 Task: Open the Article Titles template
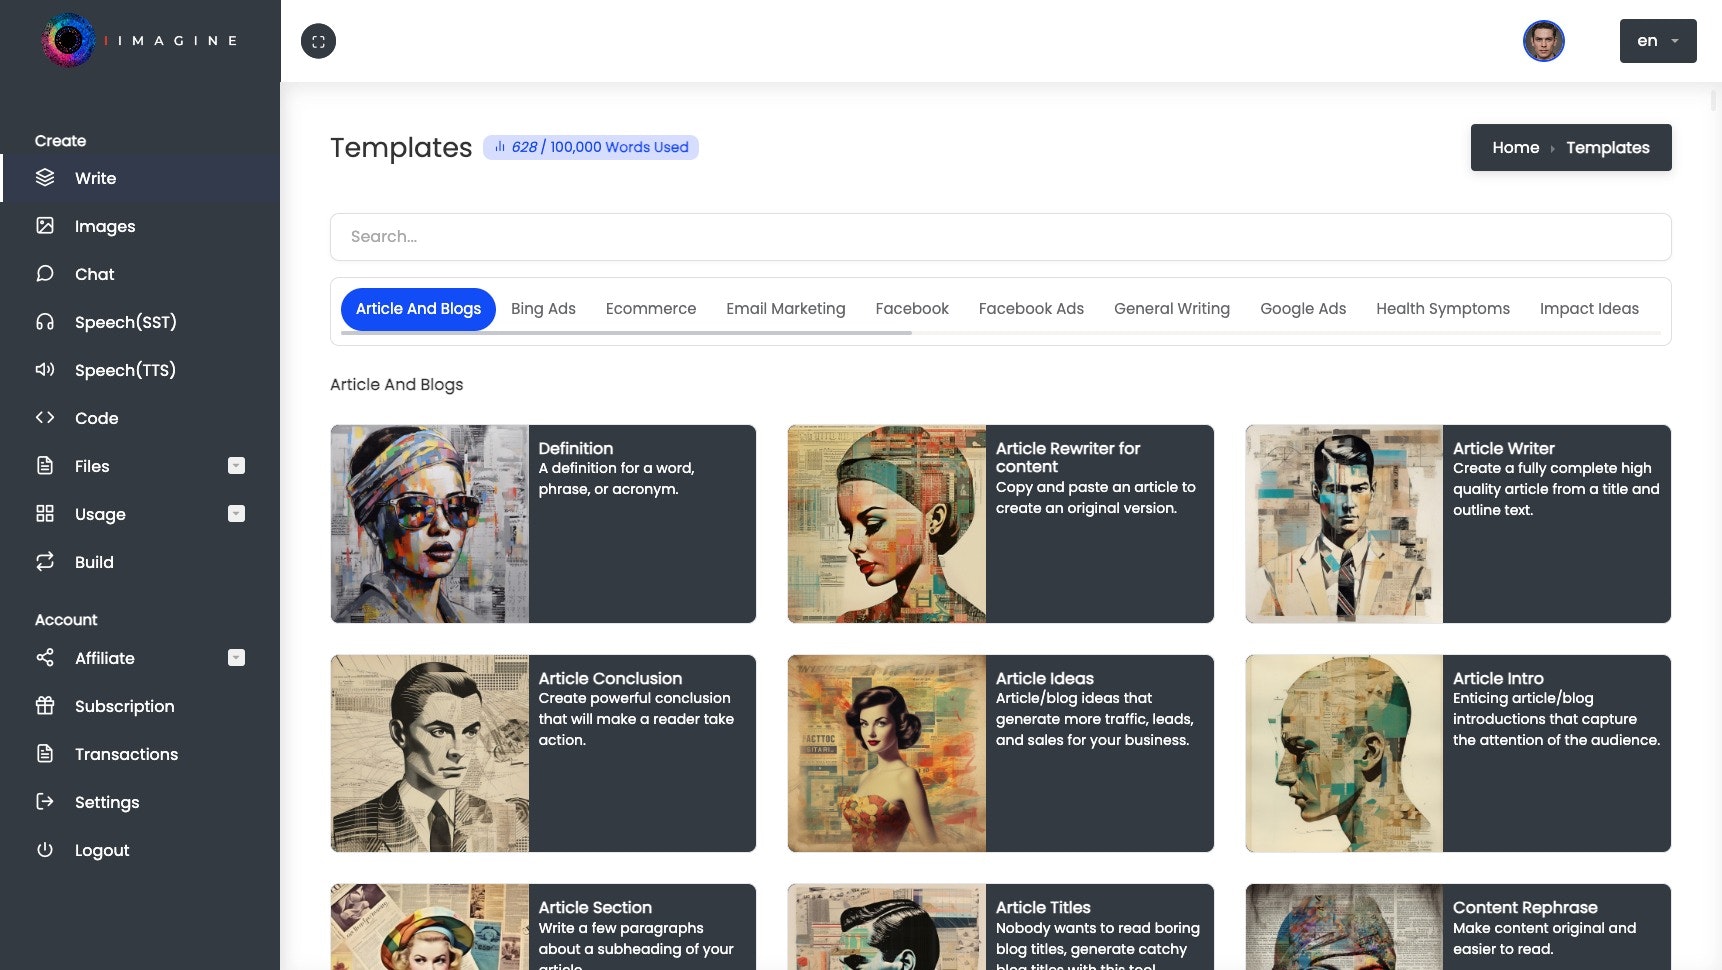point(1000,927)
